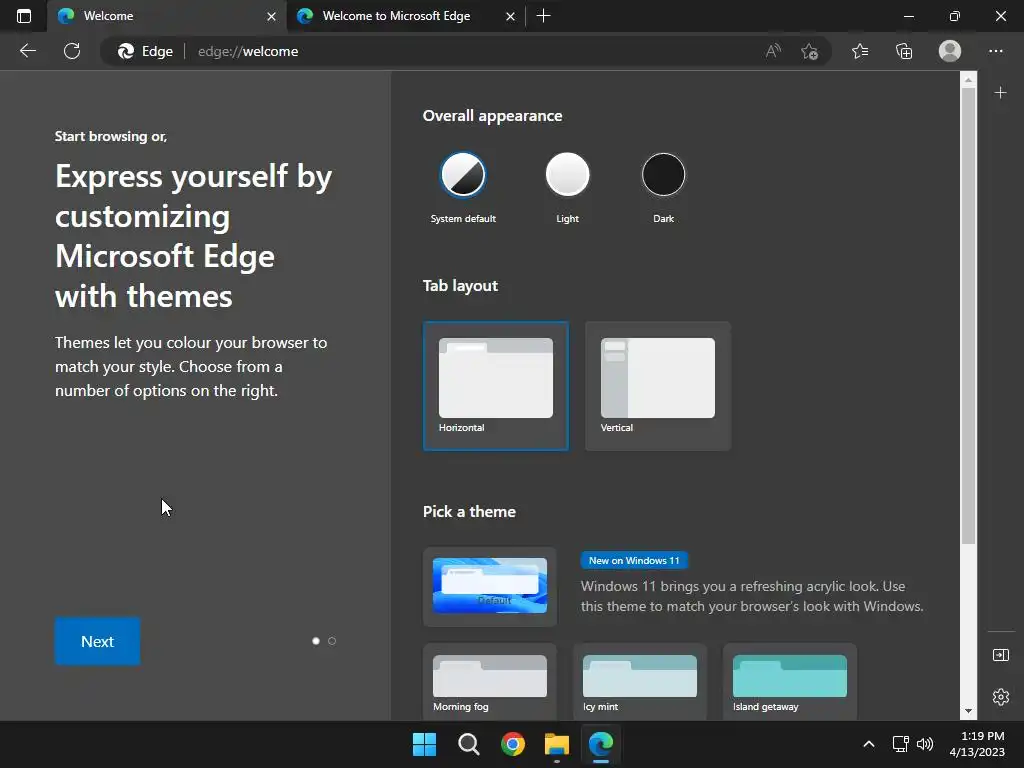Choose Horizontal tab layout
This screenshot has width=1024, height=768.
496,386
